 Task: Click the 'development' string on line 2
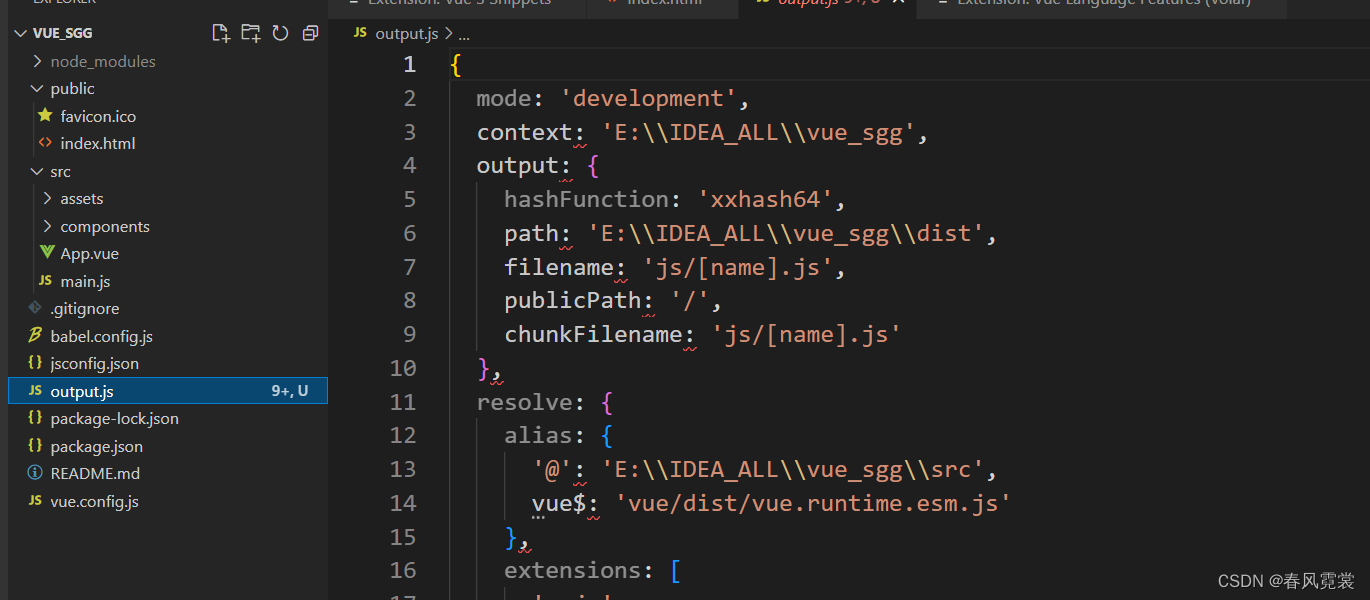pos(648,98)
